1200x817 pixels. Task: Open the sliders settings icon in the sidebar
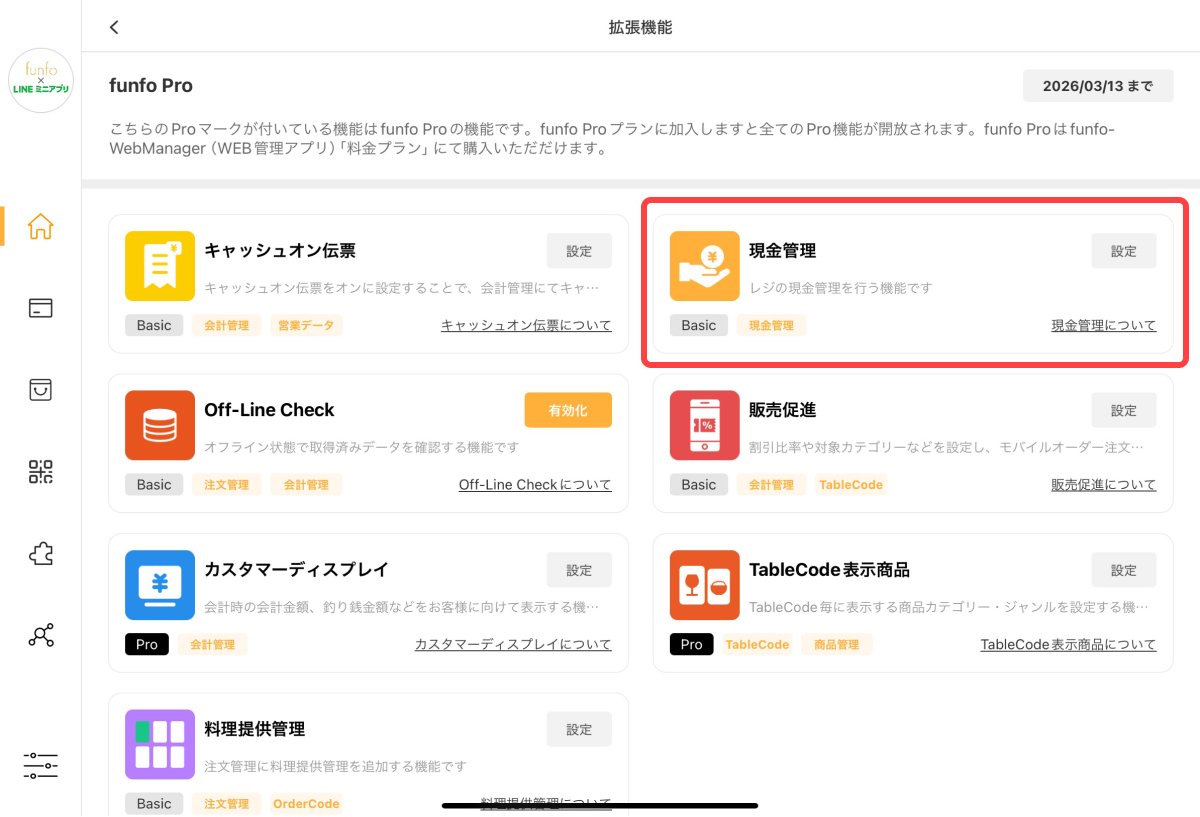tap(41, 766)
